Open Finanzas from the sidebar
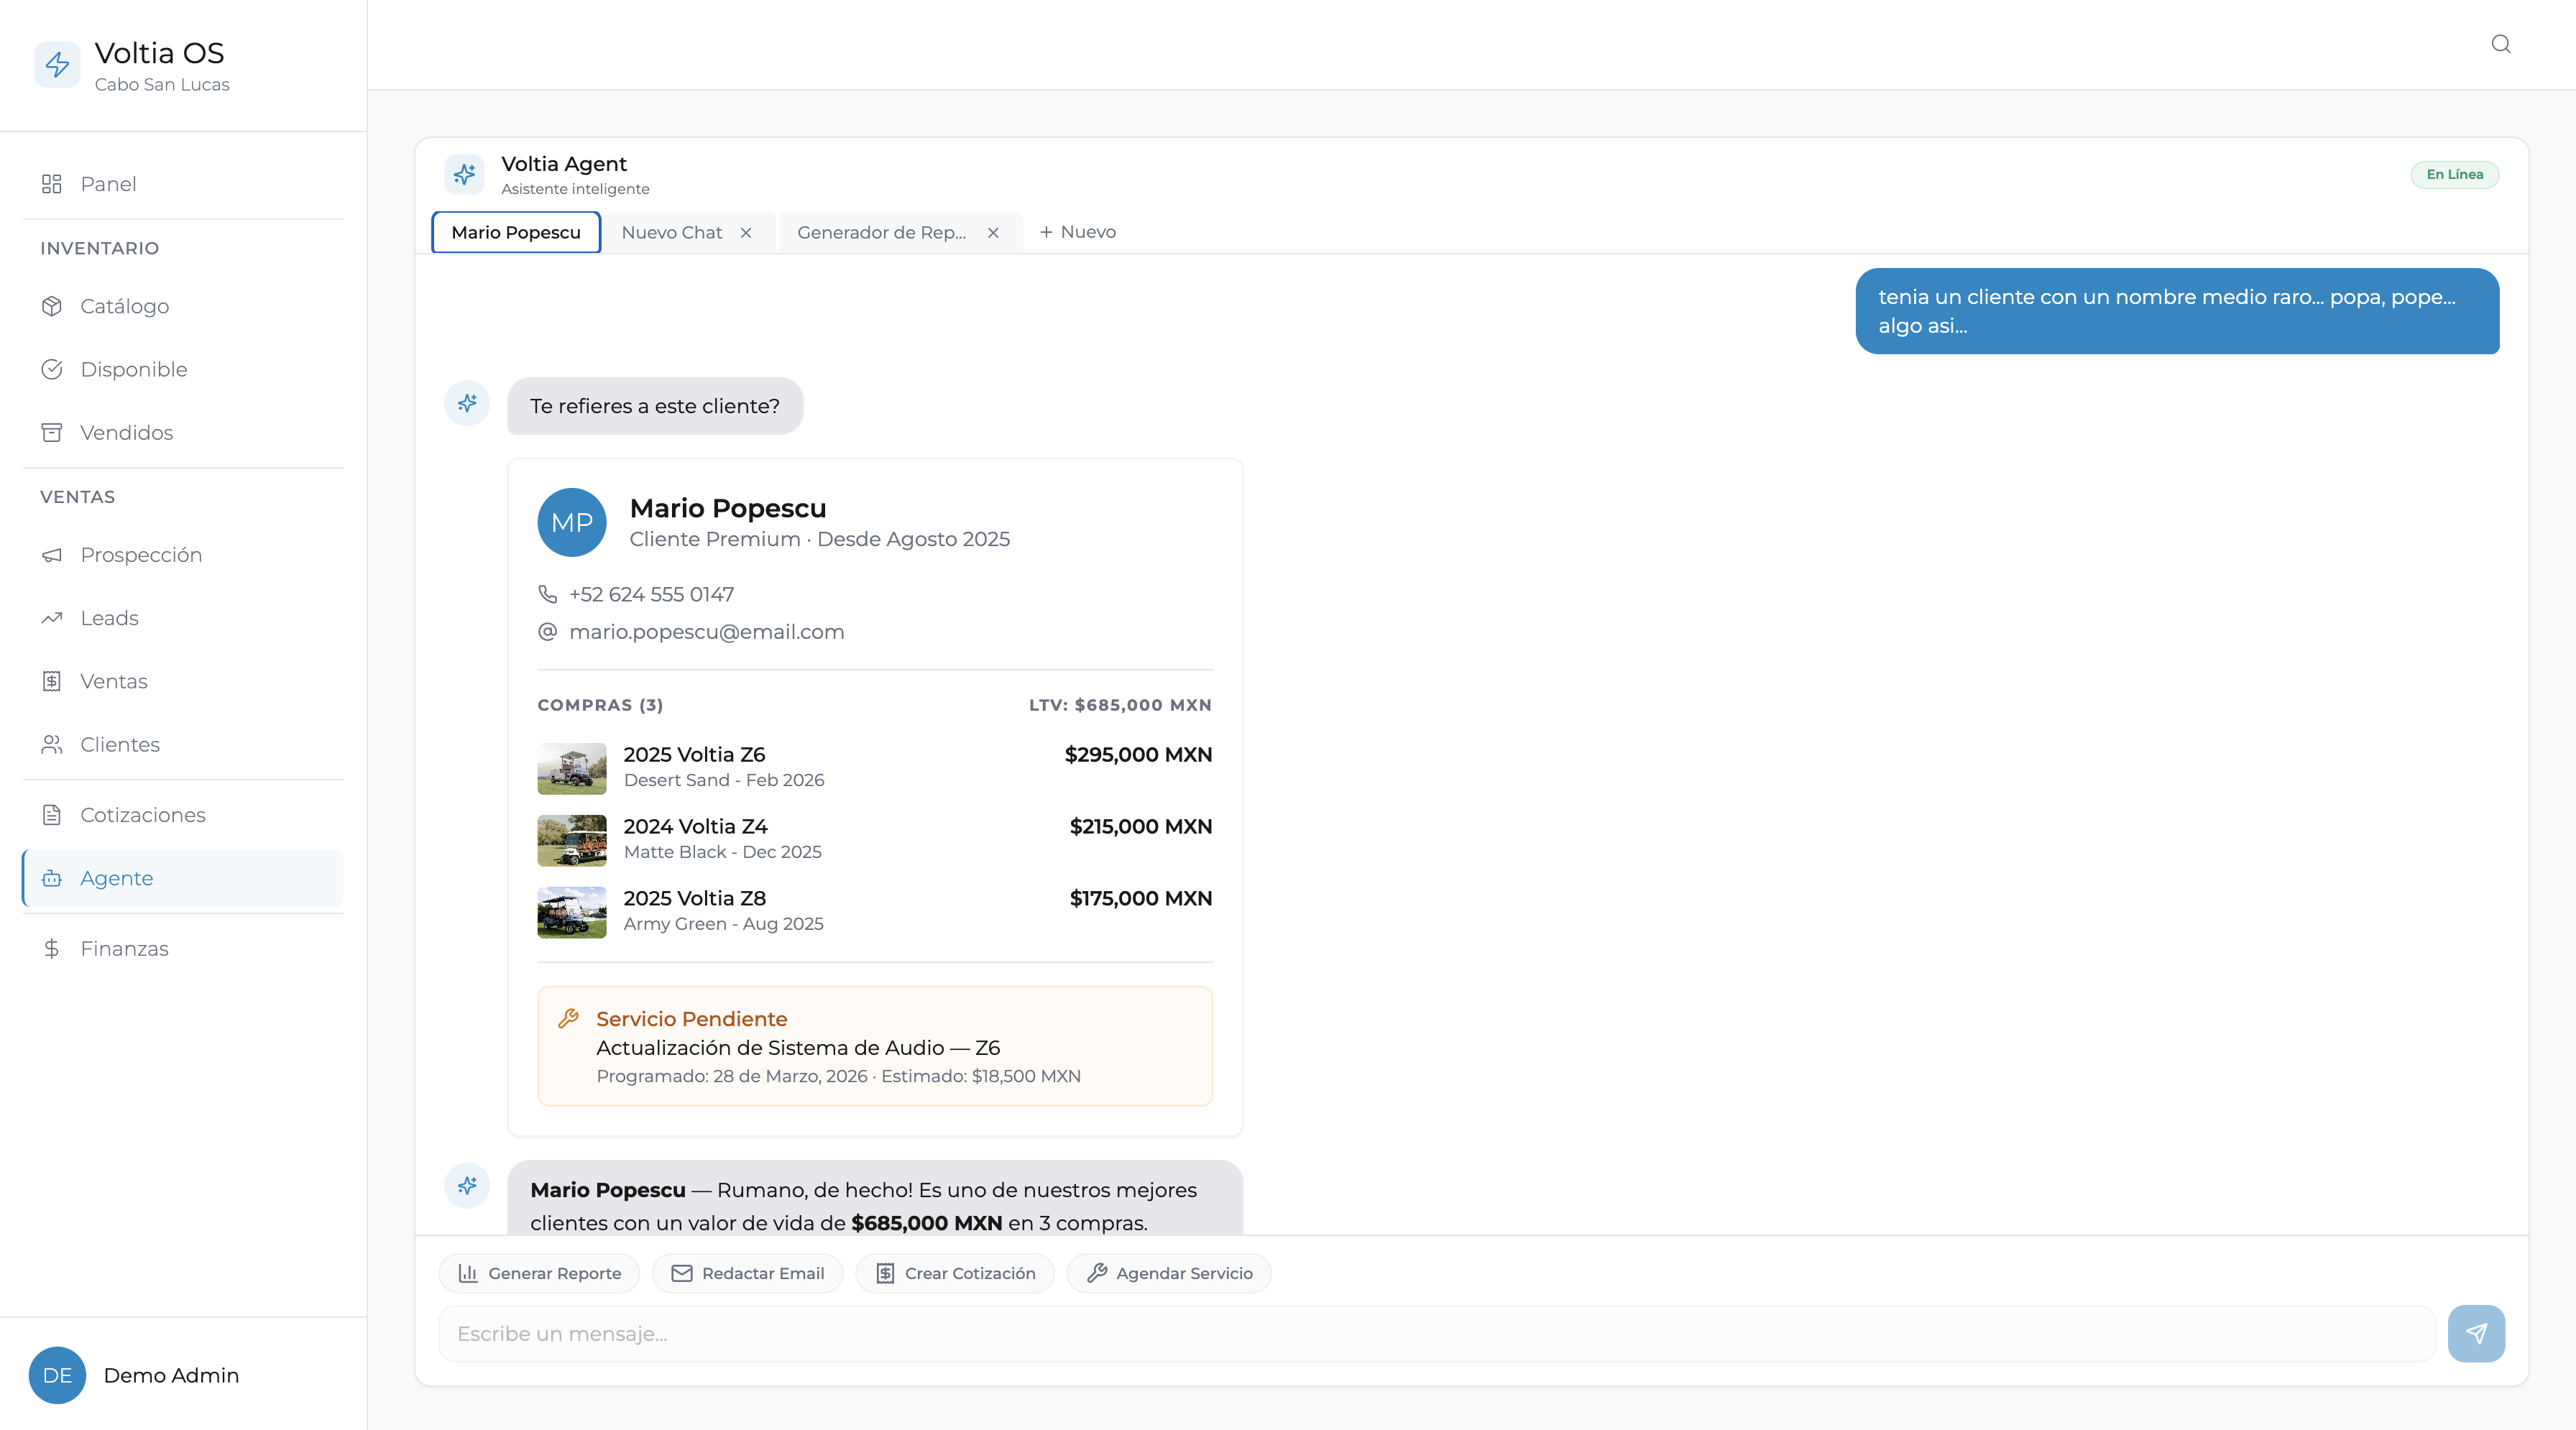Image resolution: width=2576 pixels, height=1430 pixels. click(183, 948)
